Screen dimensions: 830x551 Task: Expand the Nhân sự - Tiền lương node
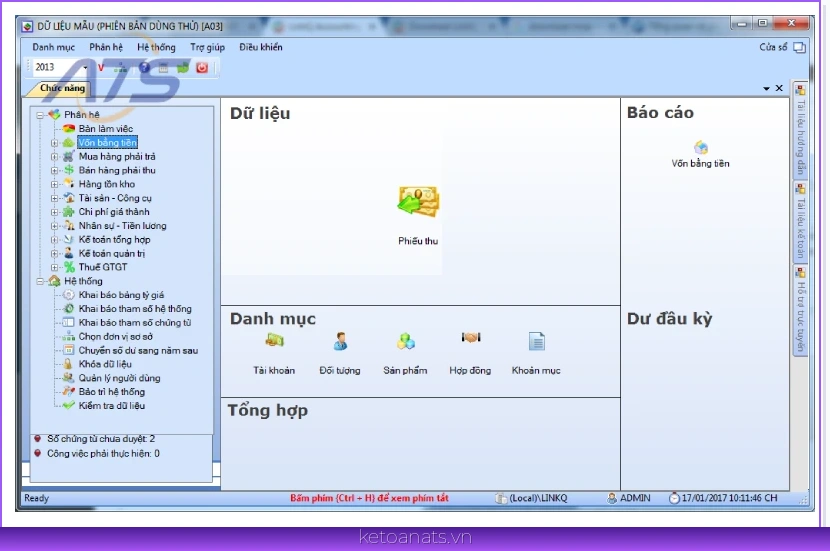(x=55, y=226)
